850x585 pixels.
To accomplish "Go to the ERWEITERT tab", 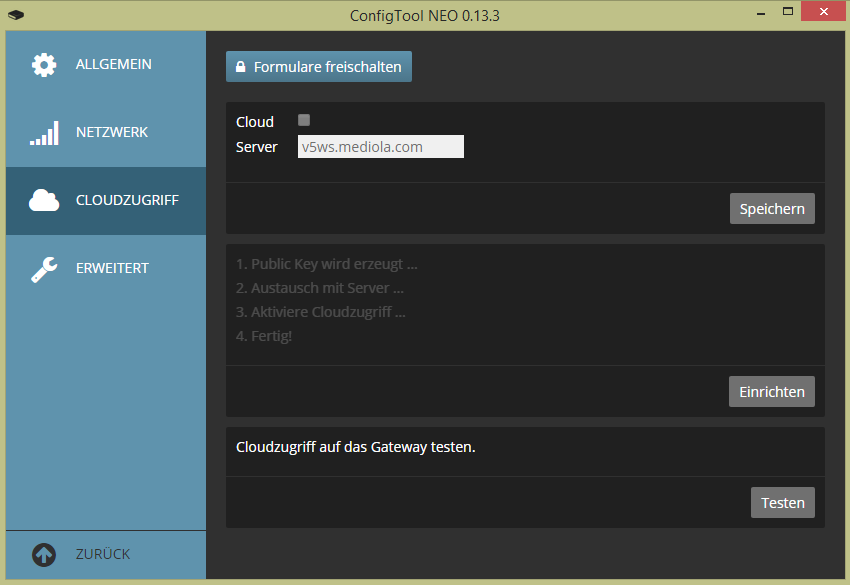I will point(112,268).
